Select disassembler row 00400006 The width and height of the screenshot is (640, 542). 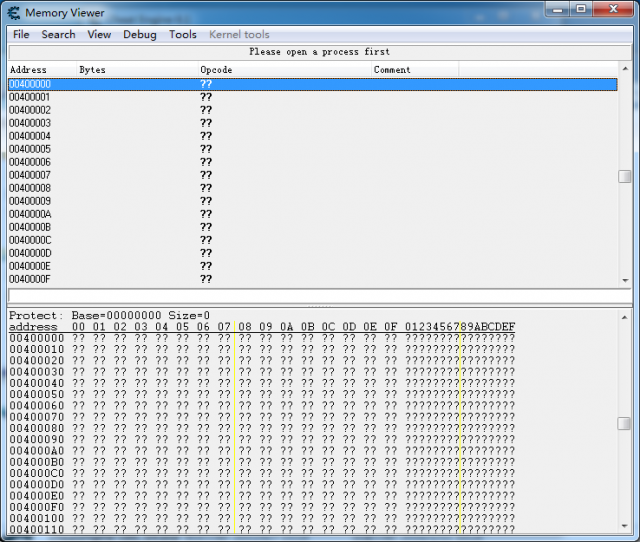point(313,162)
